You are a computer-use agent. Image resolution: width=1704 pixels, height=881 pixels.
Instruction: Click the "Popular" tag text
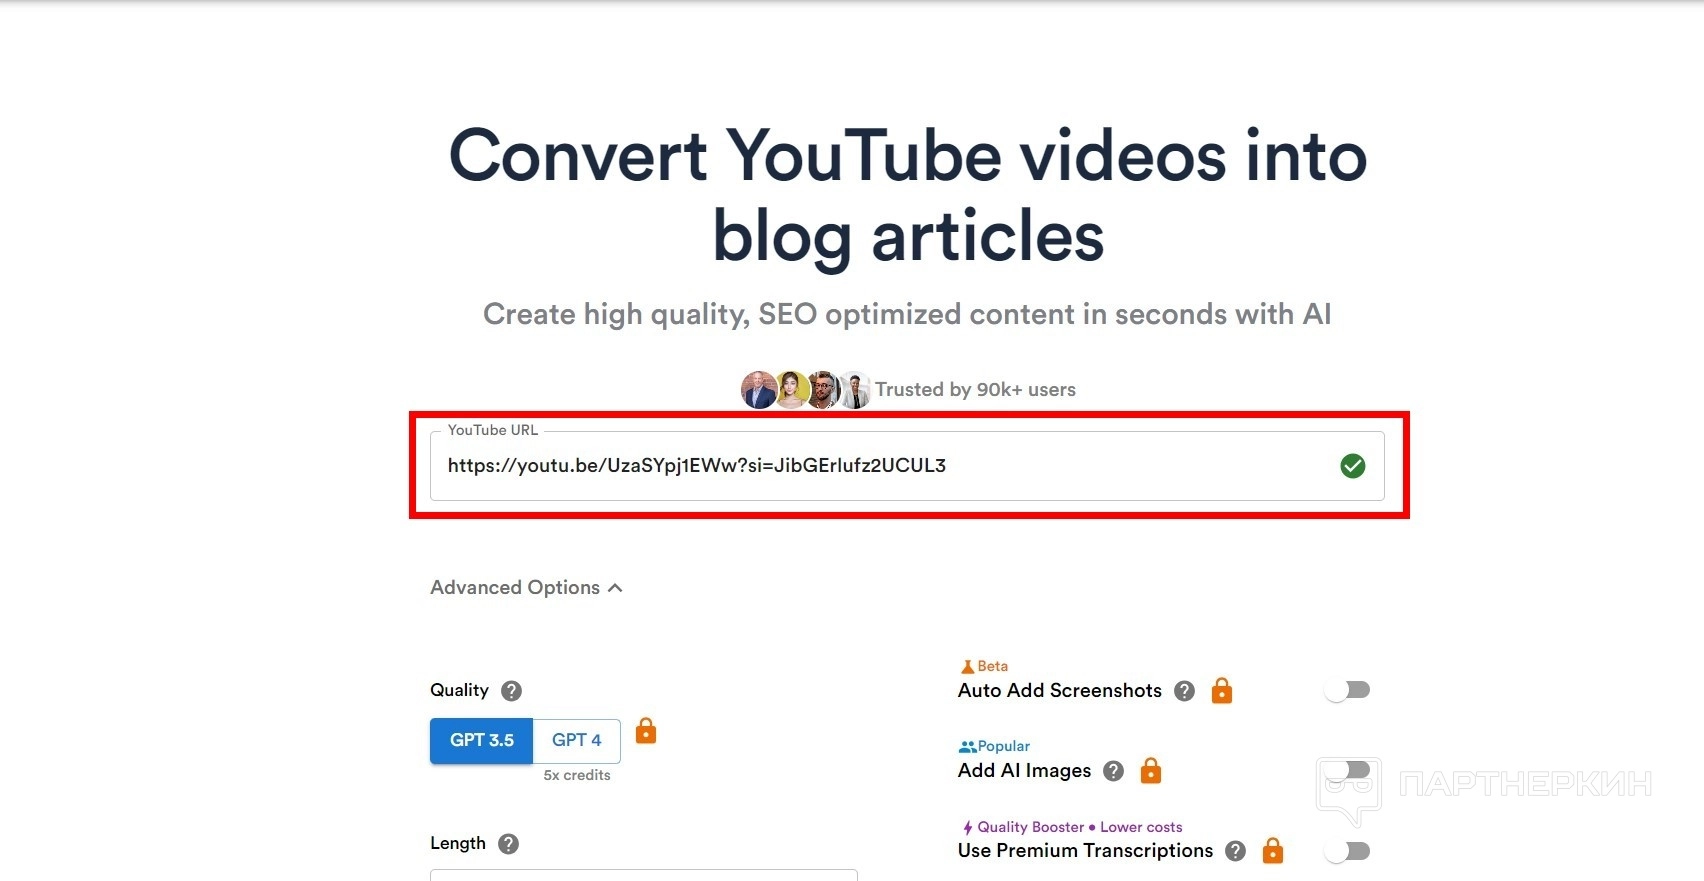click(x=1004, y=746)
